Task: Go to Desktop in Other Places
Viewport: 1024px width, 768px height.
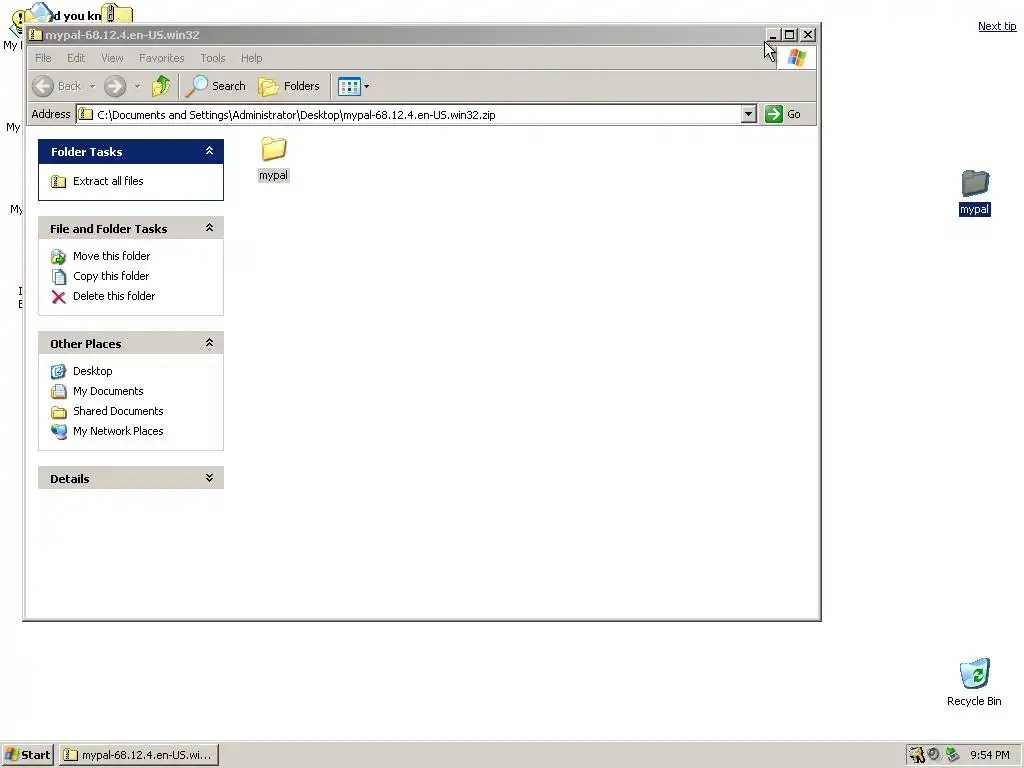Action: coord(92,371)
